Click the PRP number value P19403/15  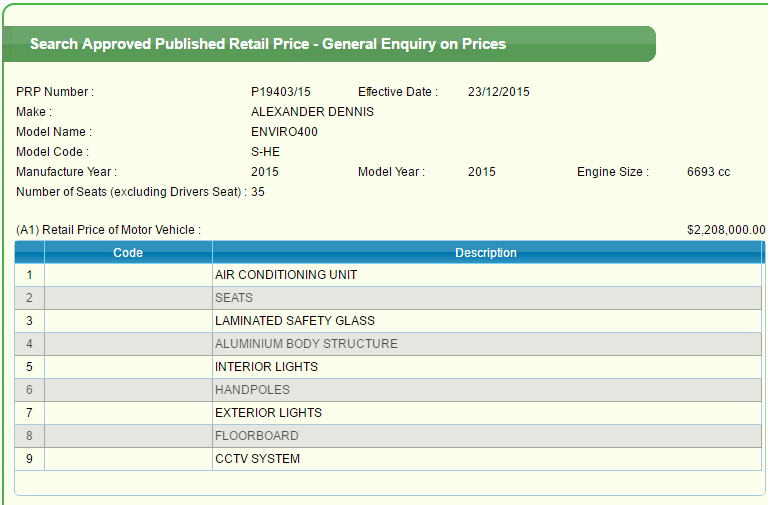(x=281, y=92)
